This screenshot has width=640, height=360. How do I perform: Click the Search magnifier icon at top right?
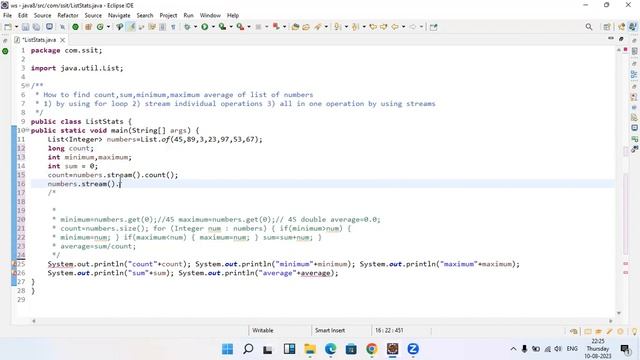(x=589, y=27)
